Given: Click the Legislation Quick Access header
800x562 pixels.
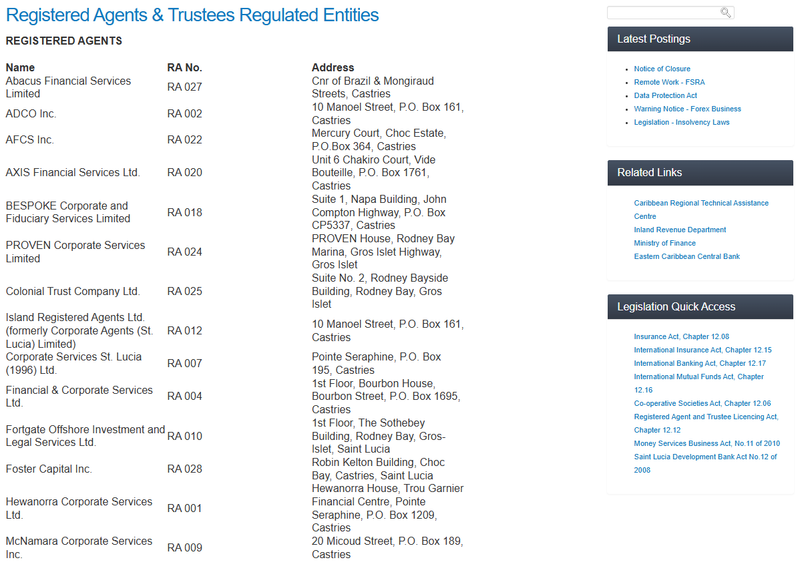Looking at the screenshot, I should tap(700, 306).
